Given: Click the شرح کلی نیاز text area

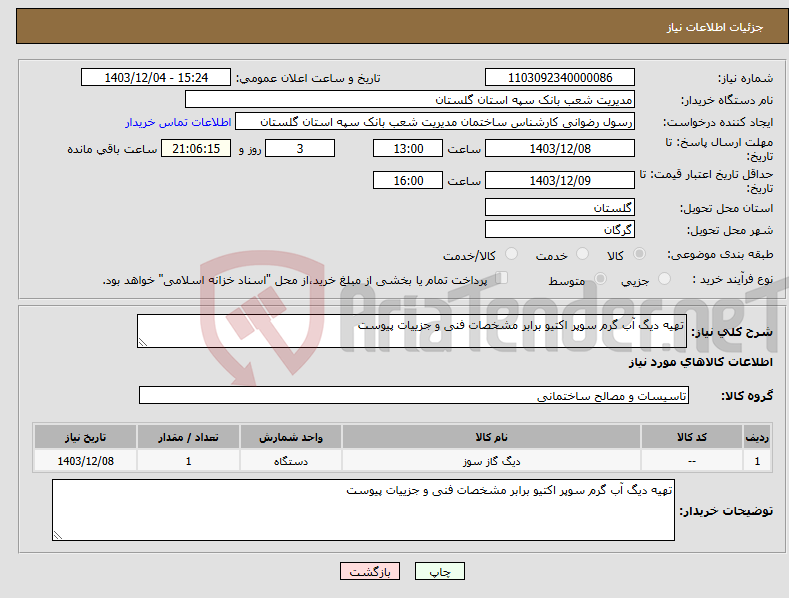Looking at the screenshot, I should pyautogui.click(x=412, y=331).
